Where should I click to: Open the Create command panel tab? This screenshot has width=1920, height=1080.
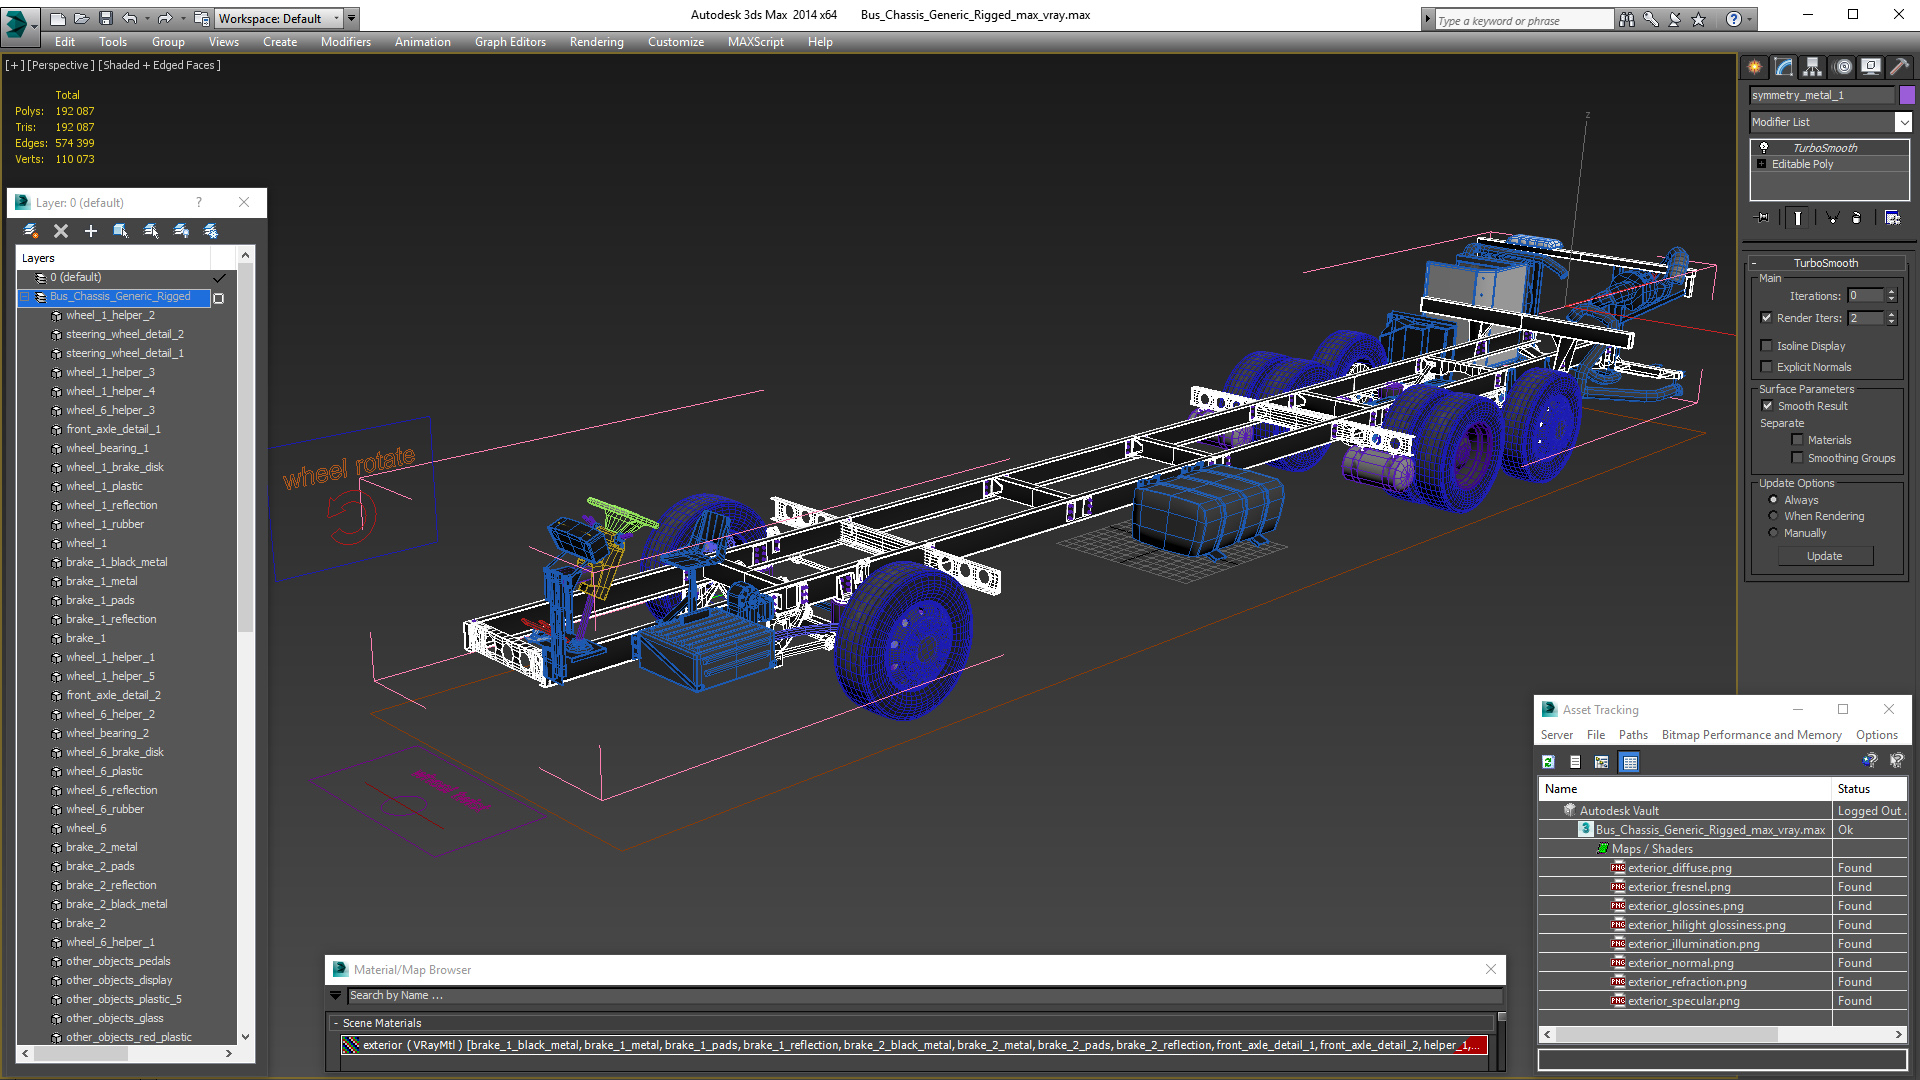pos(1755,67)
